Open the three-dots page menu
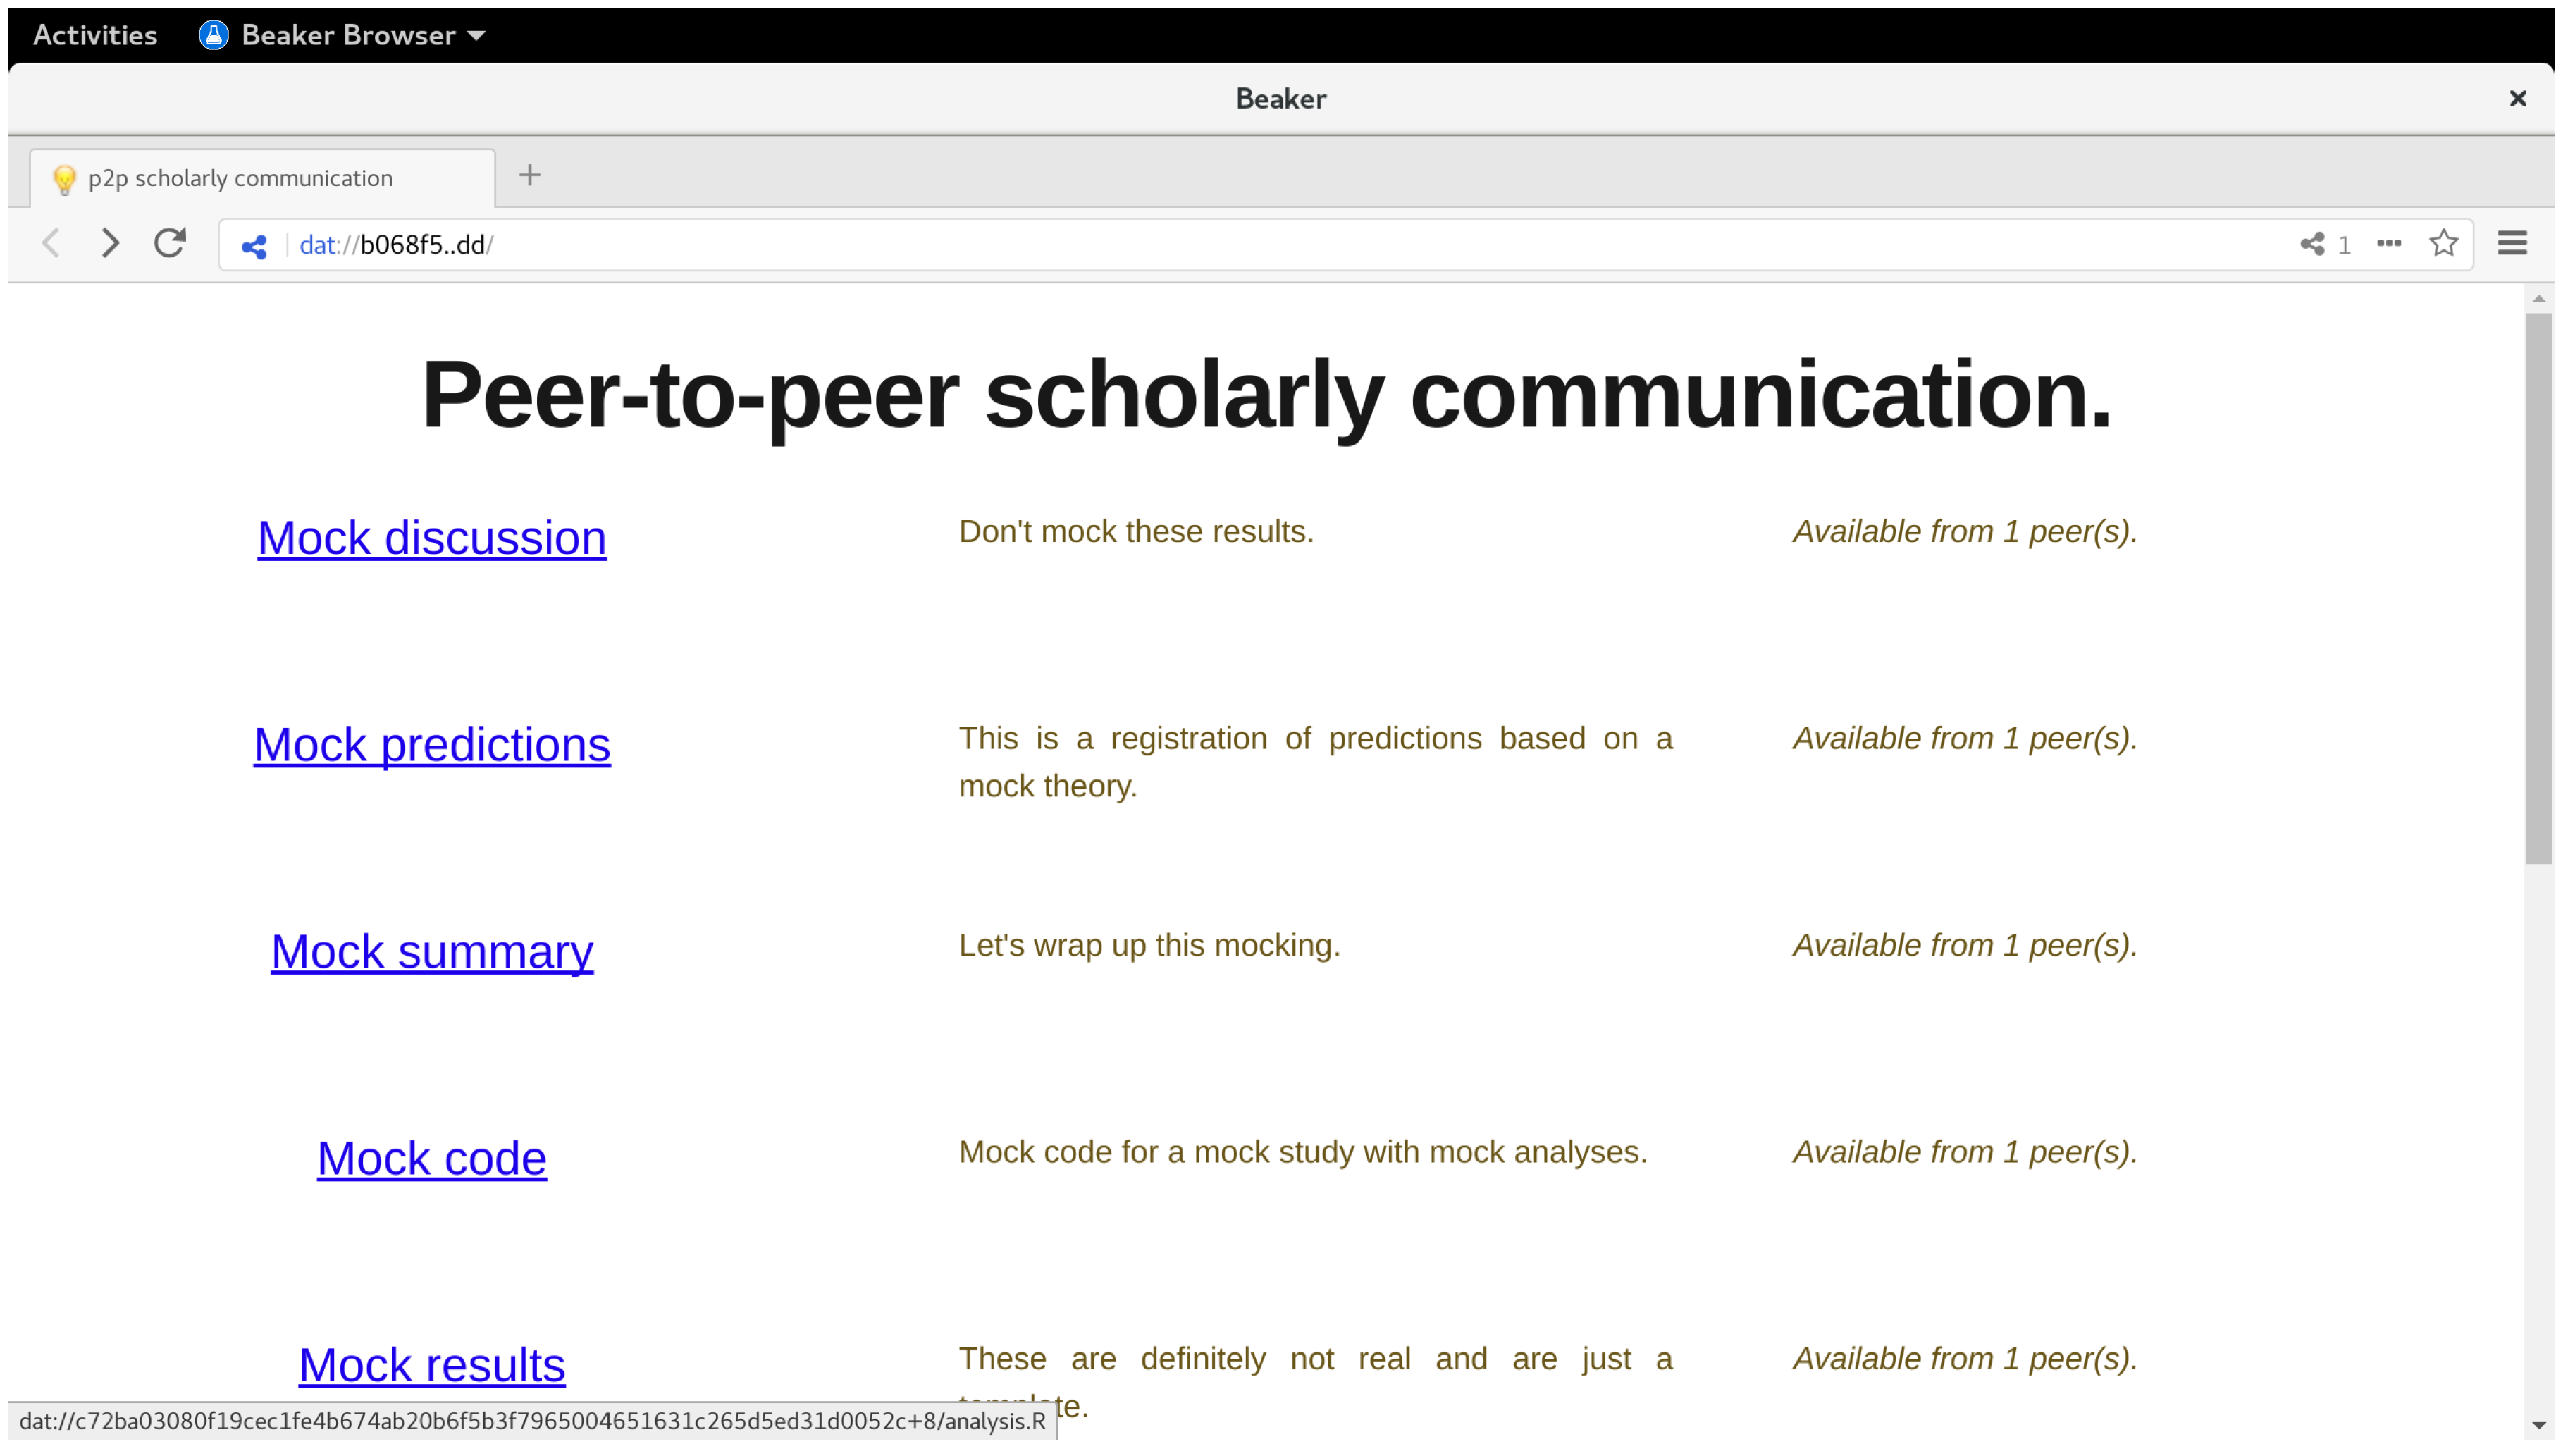The height and width of the screenshot is (1456, 2568). 2389,243
